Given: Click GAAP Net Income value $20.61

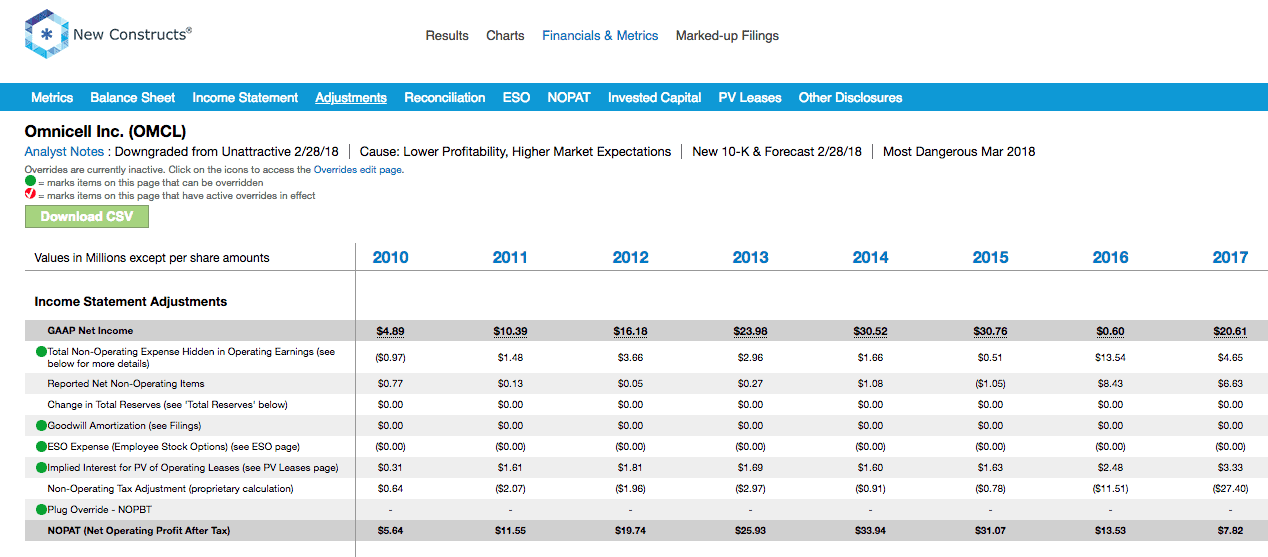Looking at the screenshot, I should (1230, 331).
